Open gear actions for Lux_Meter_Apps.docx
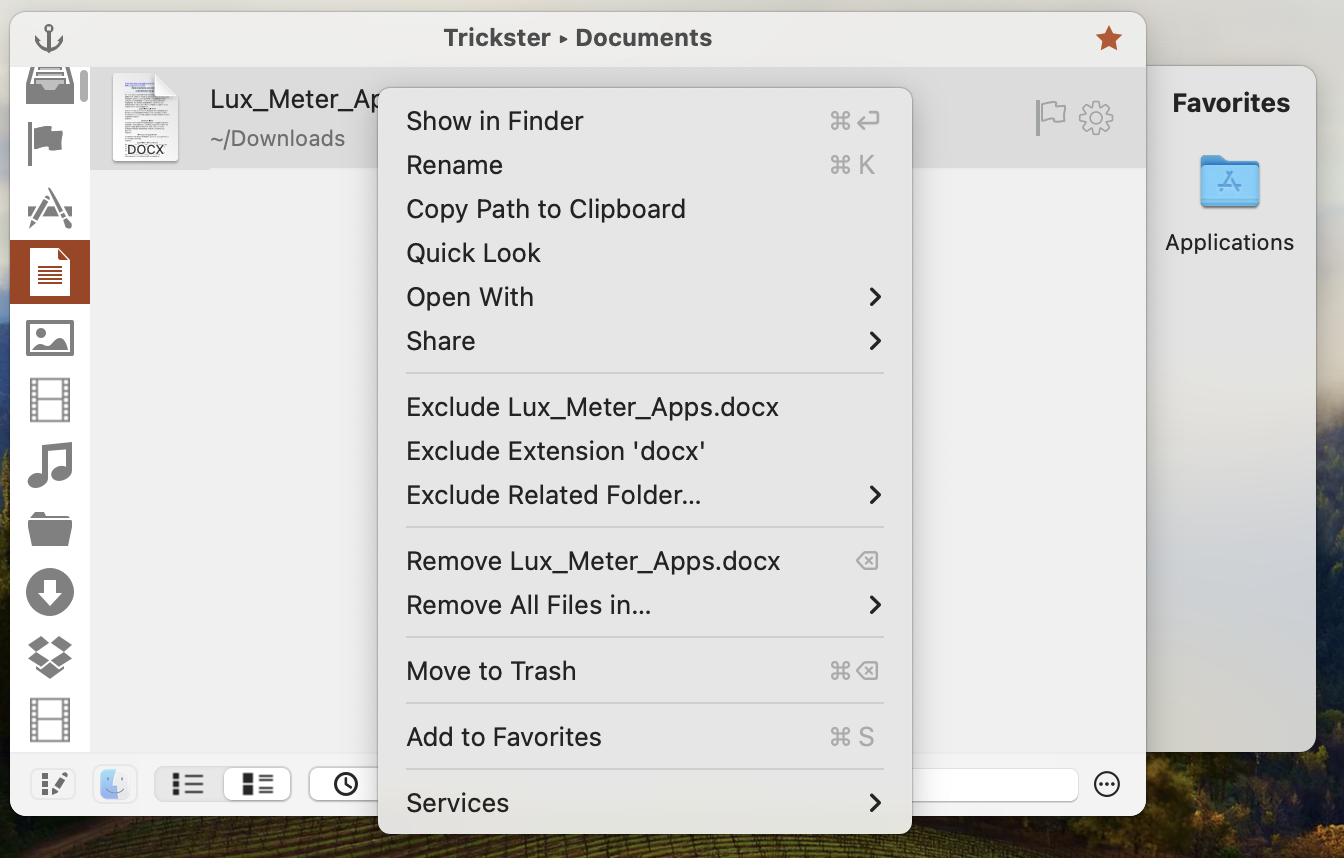The height and width of the screenshot is (858, 1344). [1096, 117]
